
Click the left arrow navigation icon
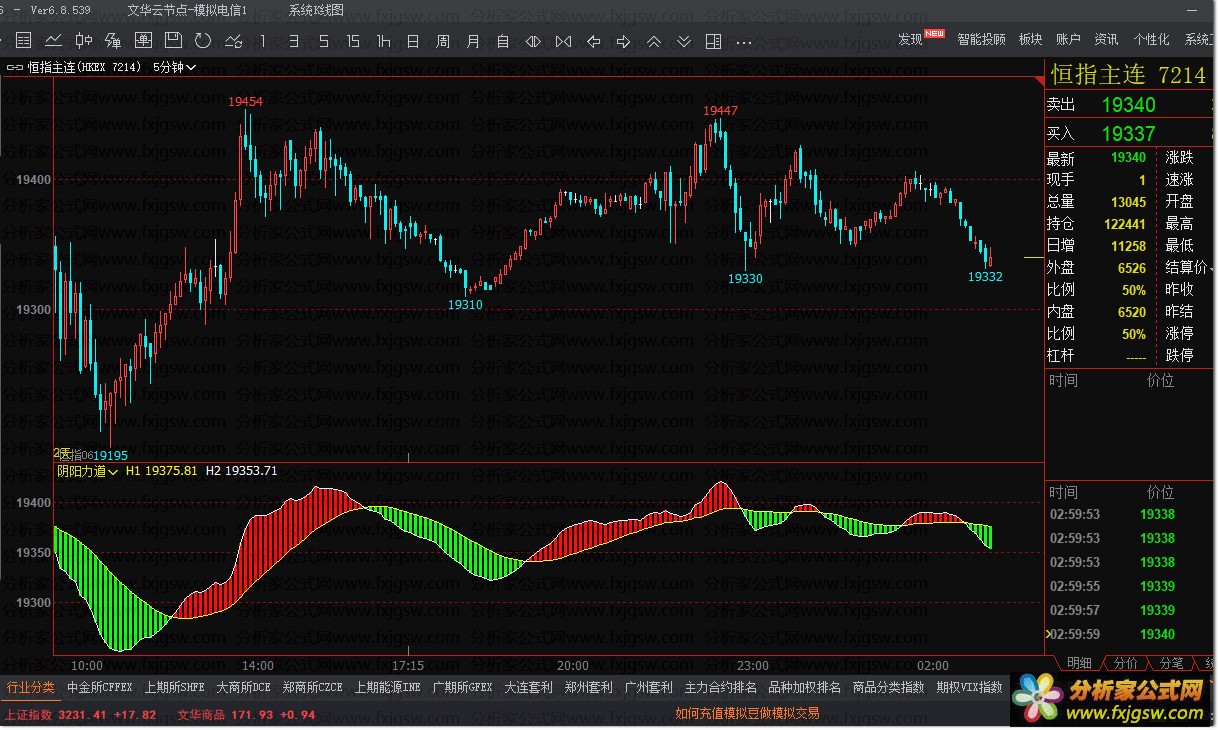[593, 41]
